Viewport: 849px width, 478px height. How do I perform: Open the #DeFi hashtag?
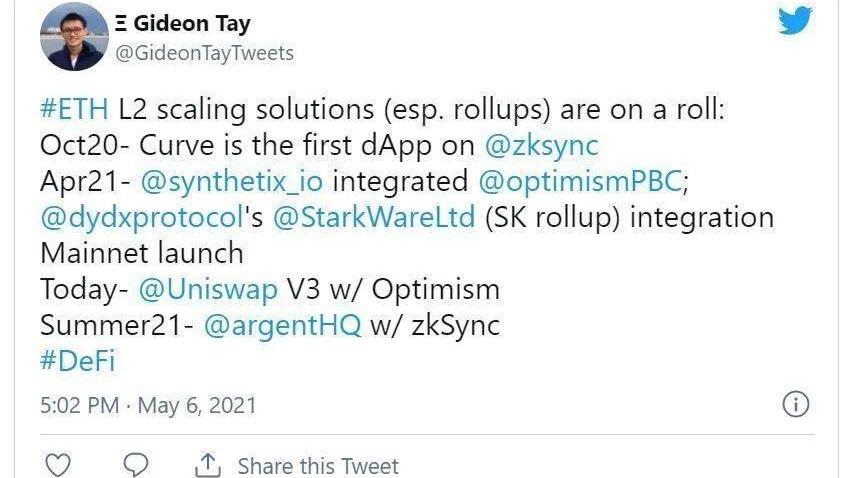click(77, 360)
